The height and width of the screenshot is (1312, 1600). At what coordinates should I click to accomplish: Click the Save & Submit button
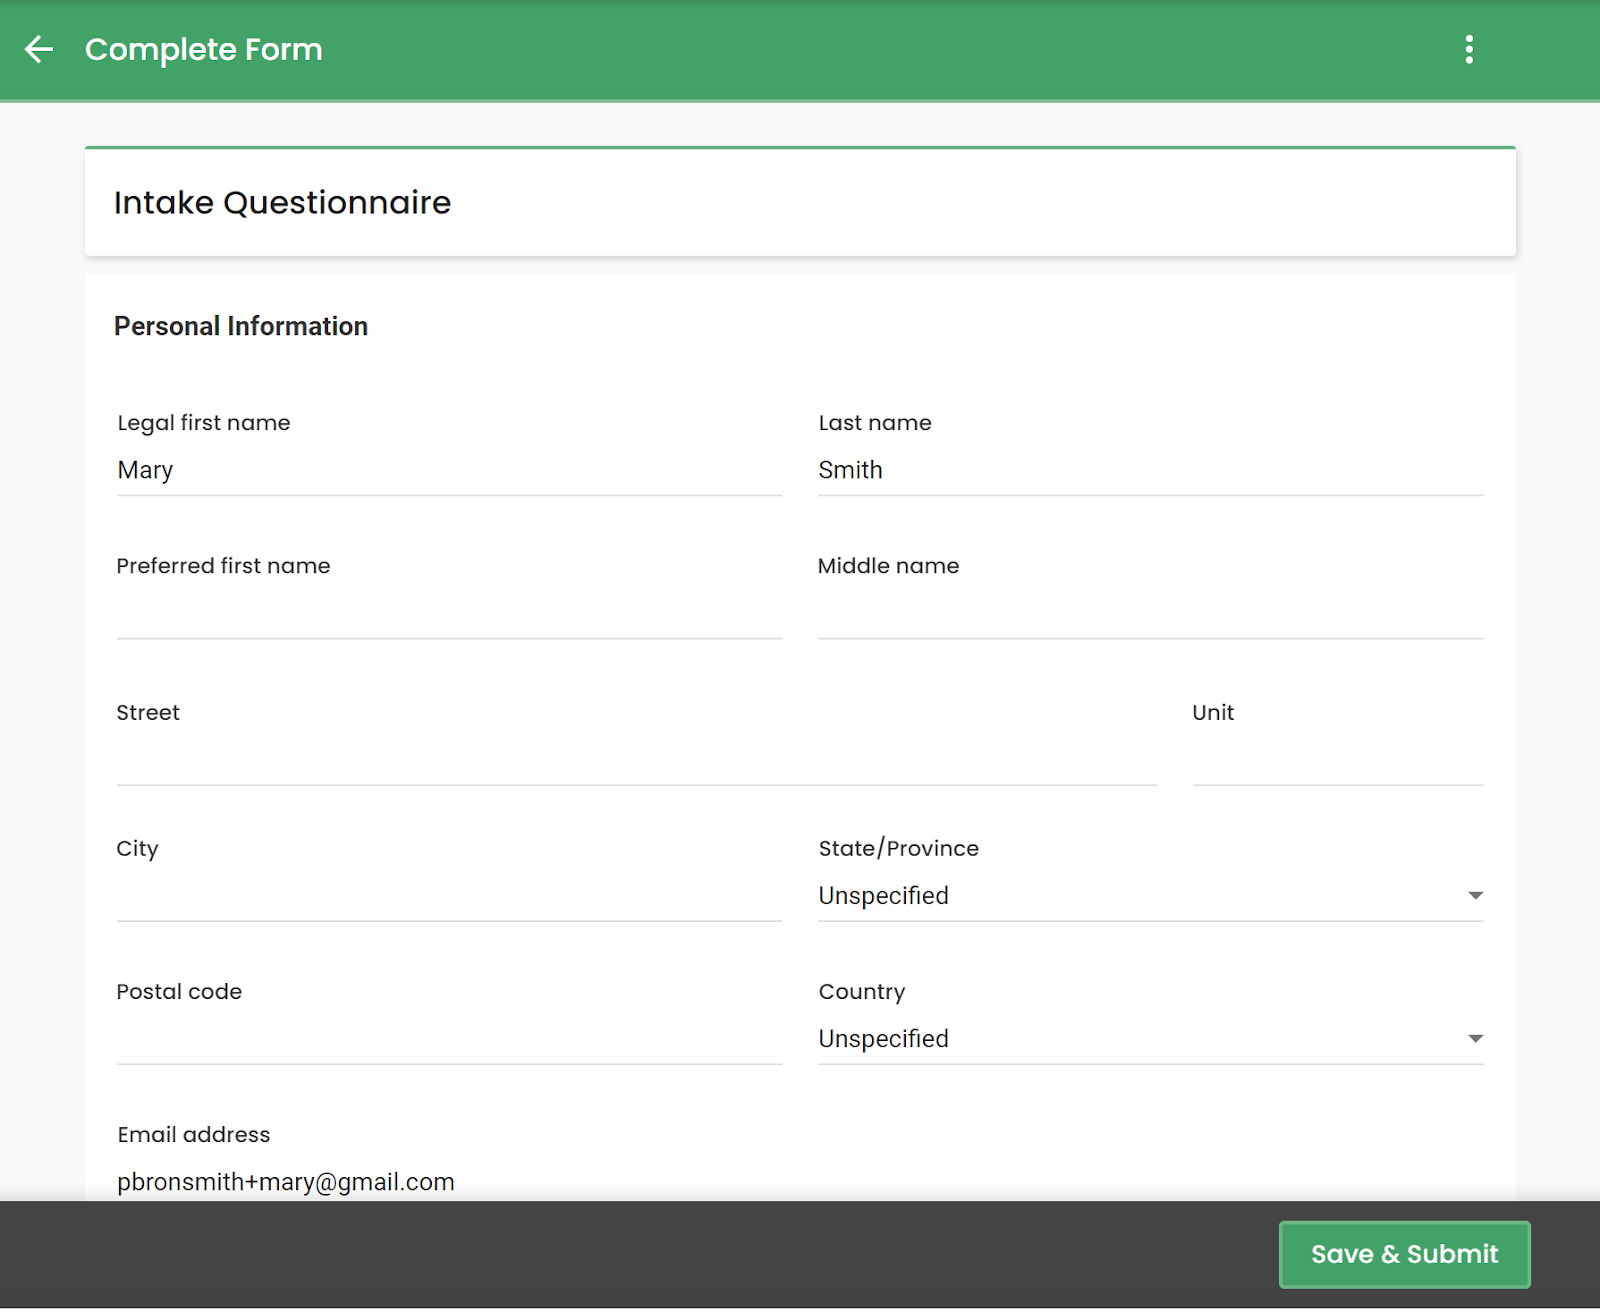pyautogui.click(x=1404, y=1254)
